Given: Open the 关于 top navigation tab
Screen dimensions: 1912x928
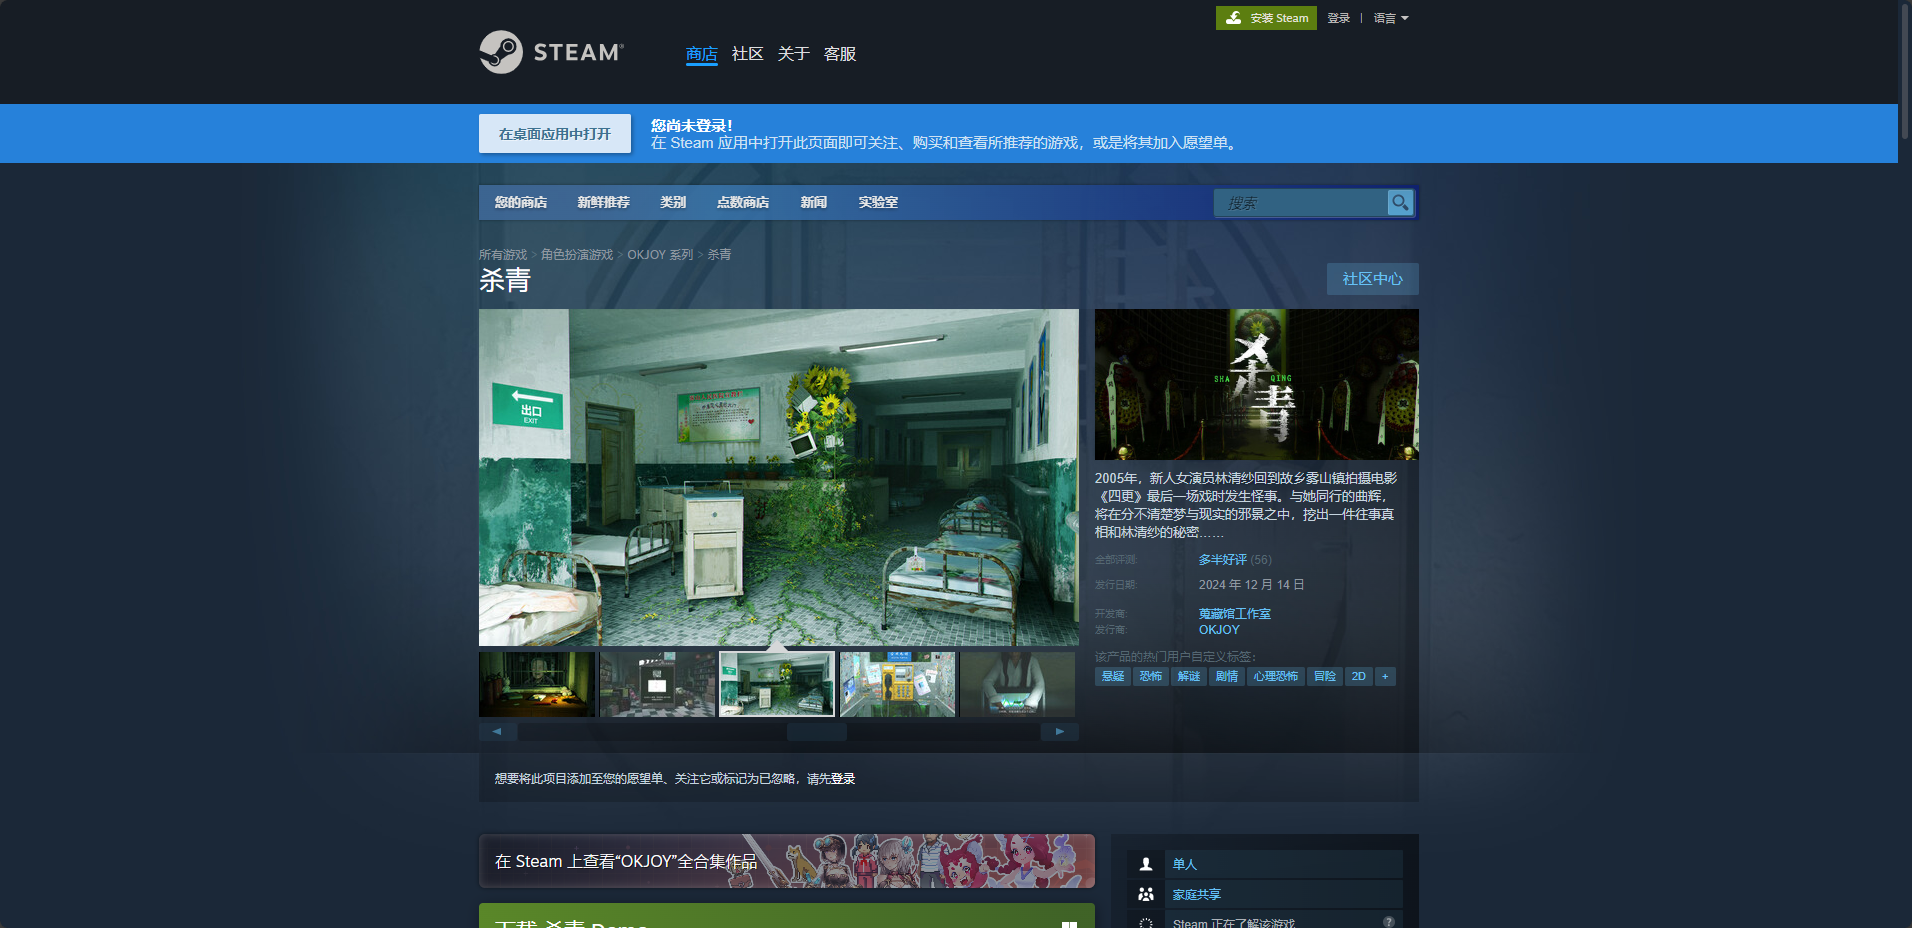Looking at the screenshot, I should click(793, 54).
